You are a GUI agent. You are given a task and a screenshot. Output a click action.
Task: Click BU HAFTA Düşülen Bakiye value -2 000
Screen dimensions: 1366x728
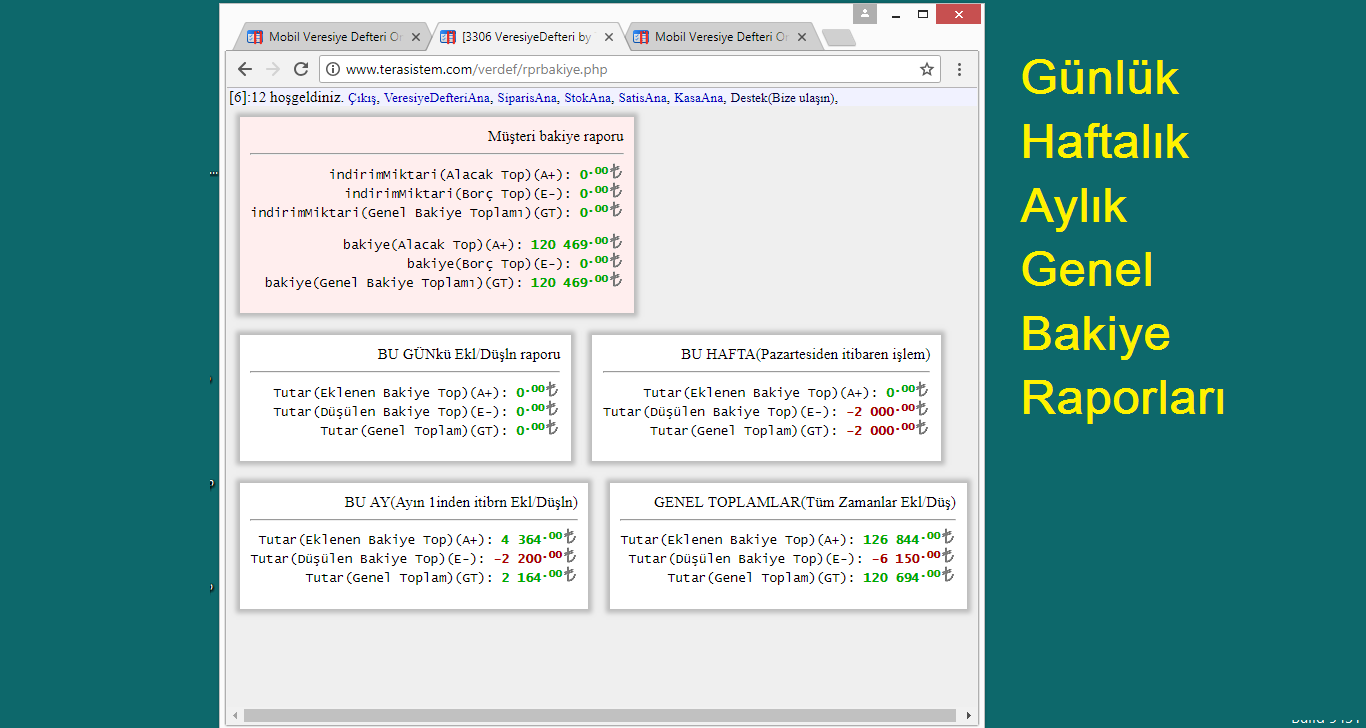887,411
